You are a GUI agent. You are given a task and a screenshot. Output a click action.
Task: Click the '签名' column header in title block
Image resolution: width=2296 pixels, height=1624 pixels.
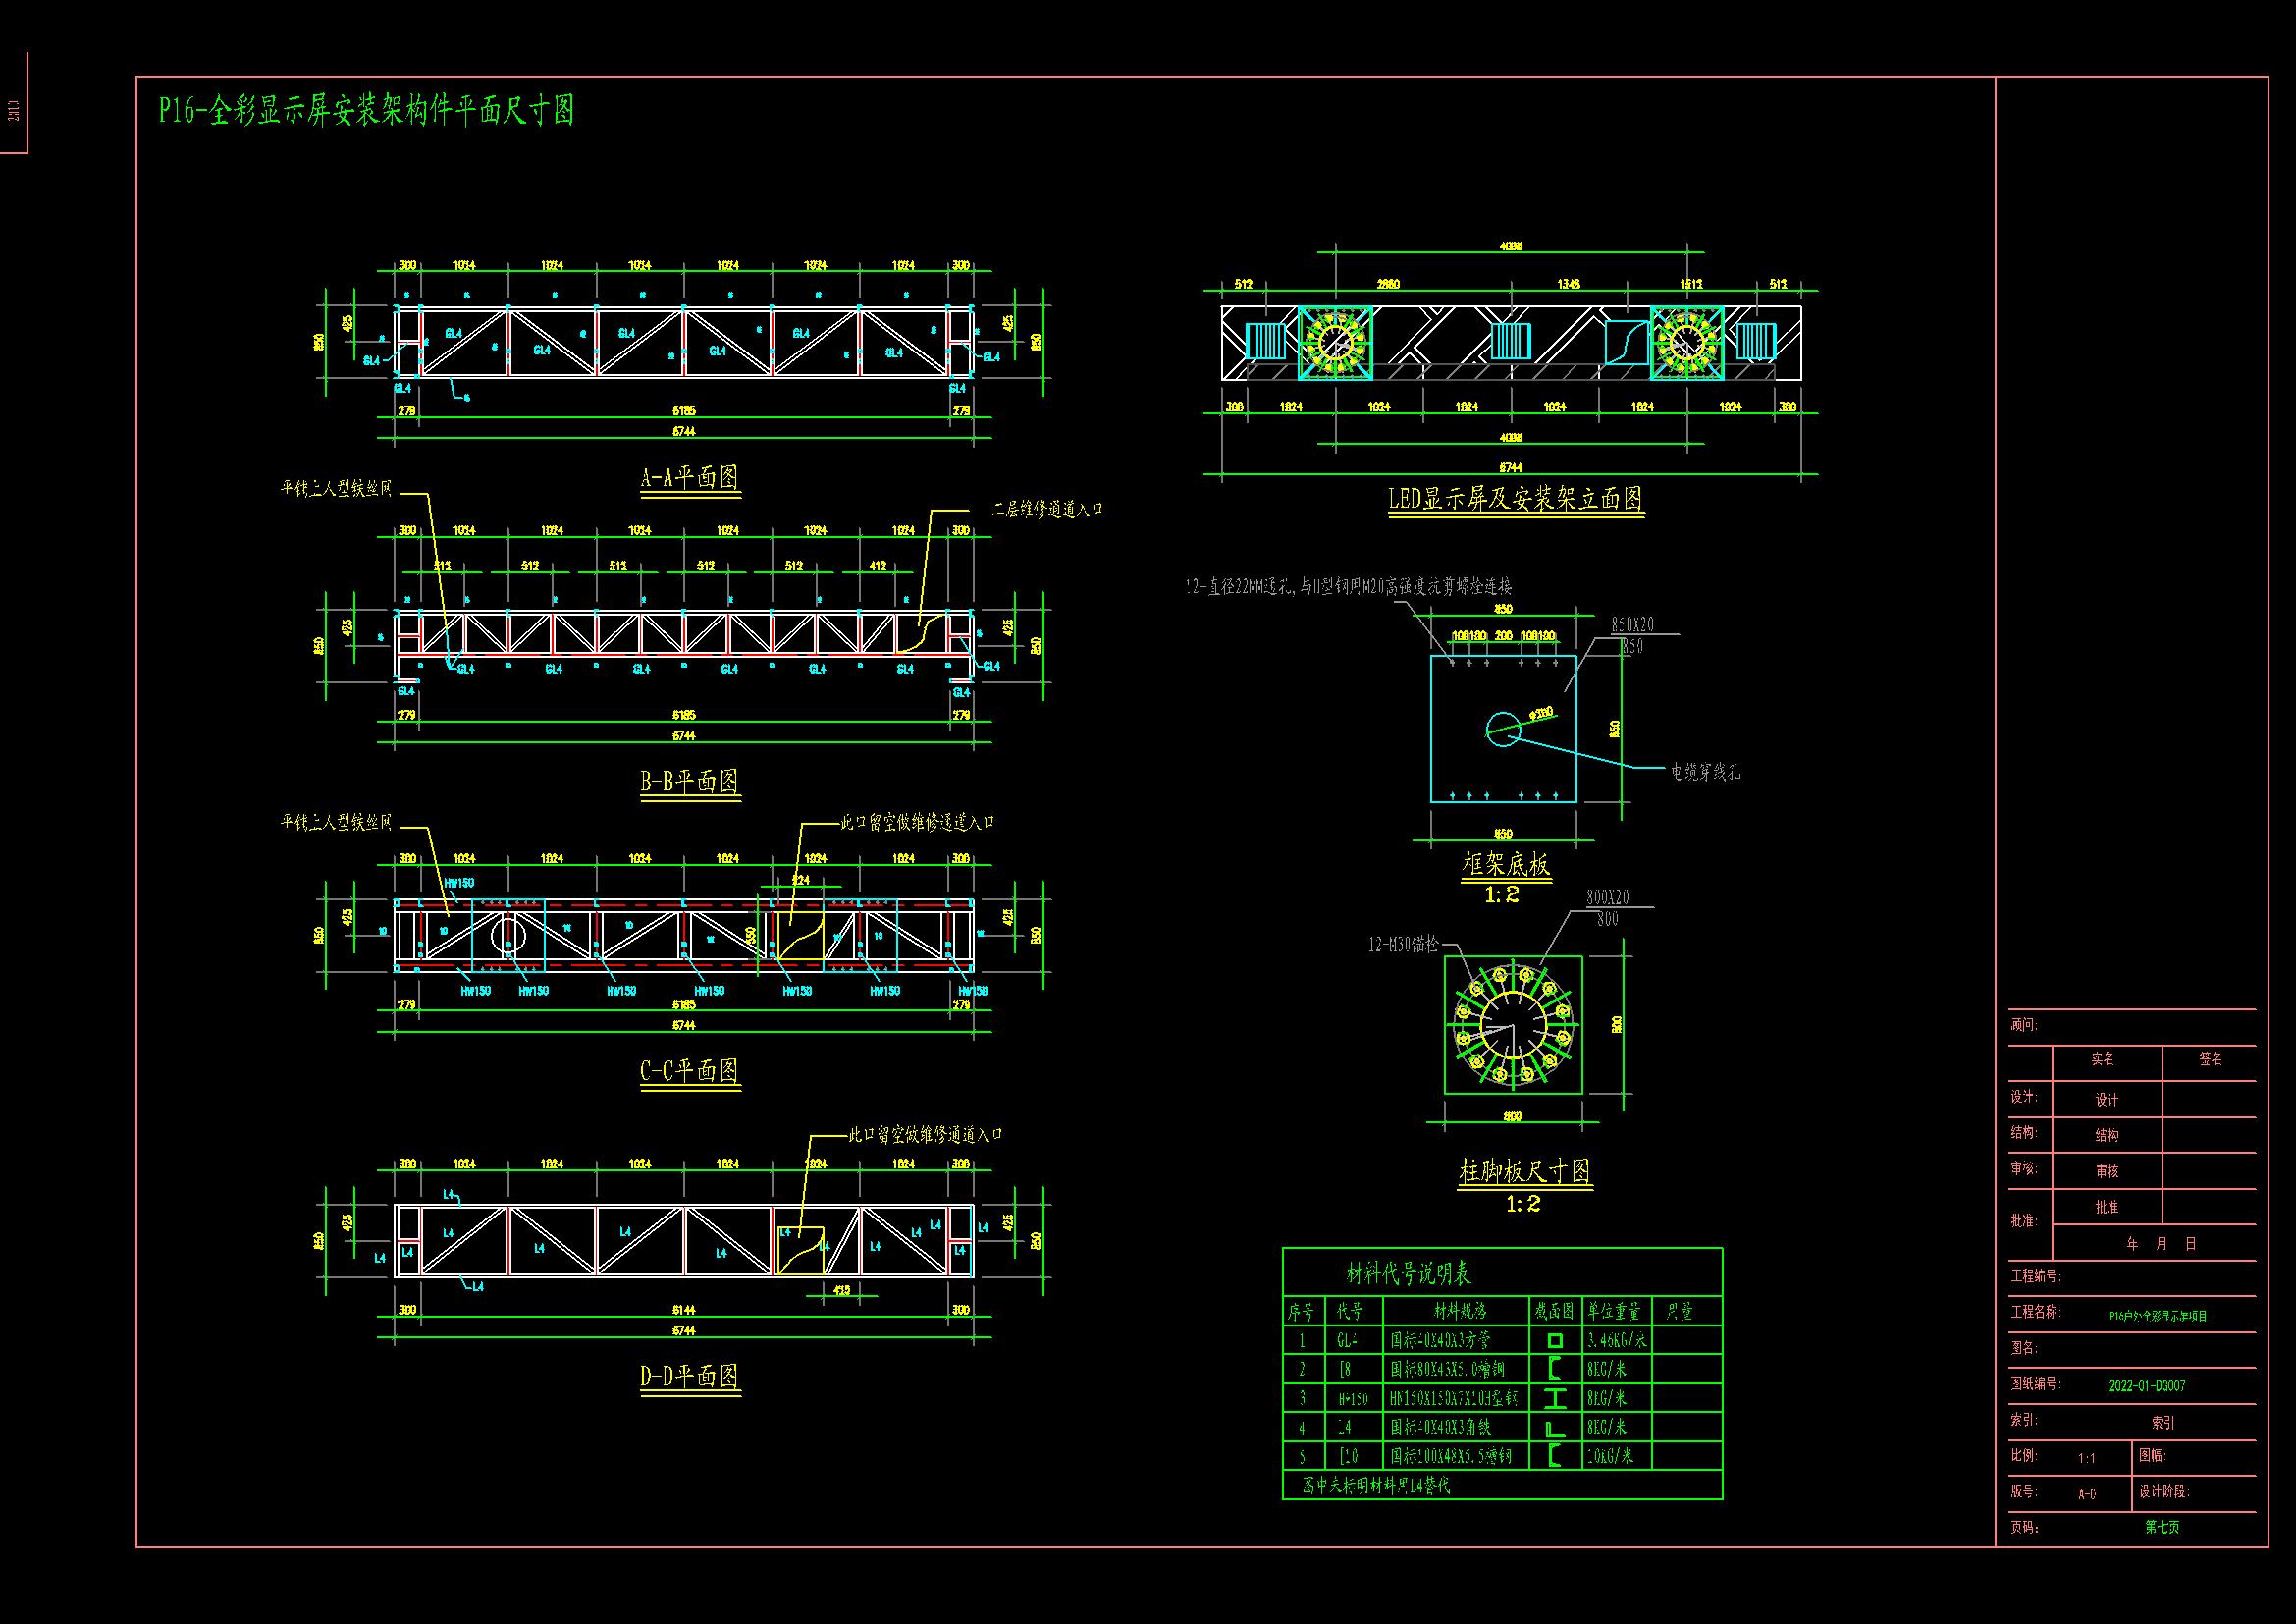coord(2210,1059)
